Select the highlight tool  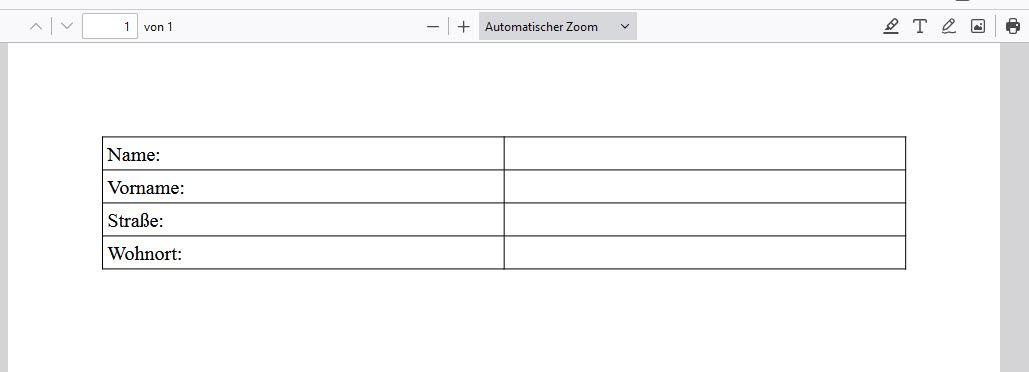[891, 27]
